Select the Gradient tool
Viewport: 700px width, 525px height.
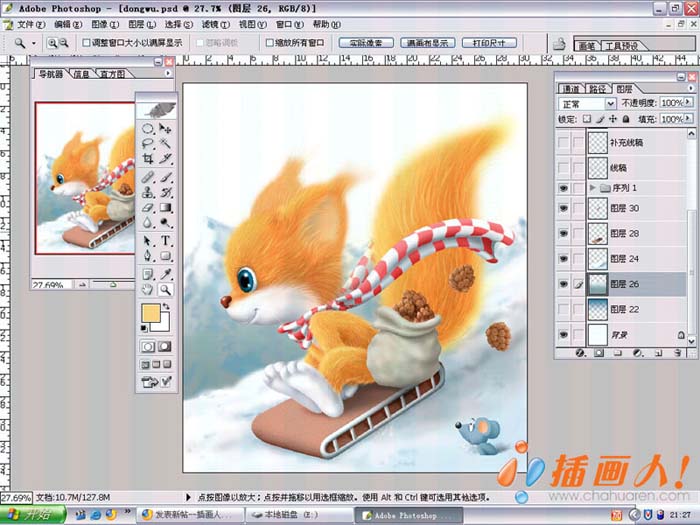tap(165, 208)
